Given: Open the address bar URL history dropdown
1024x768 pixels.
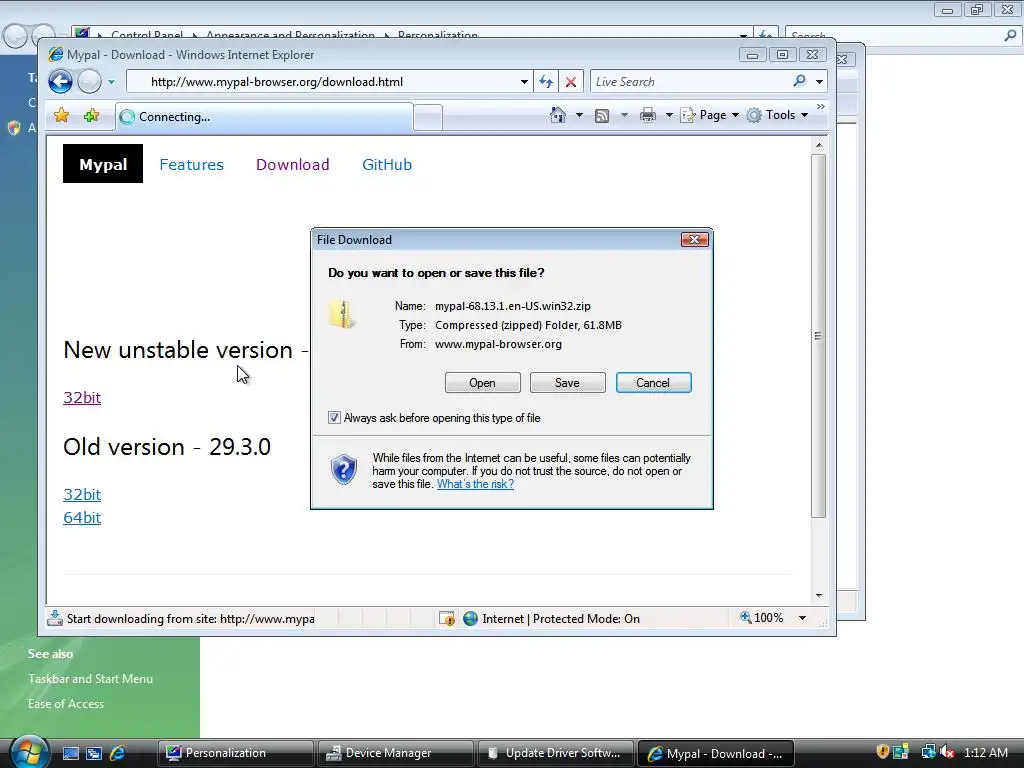Looking at the screenshot, I should tap(524, 82).
